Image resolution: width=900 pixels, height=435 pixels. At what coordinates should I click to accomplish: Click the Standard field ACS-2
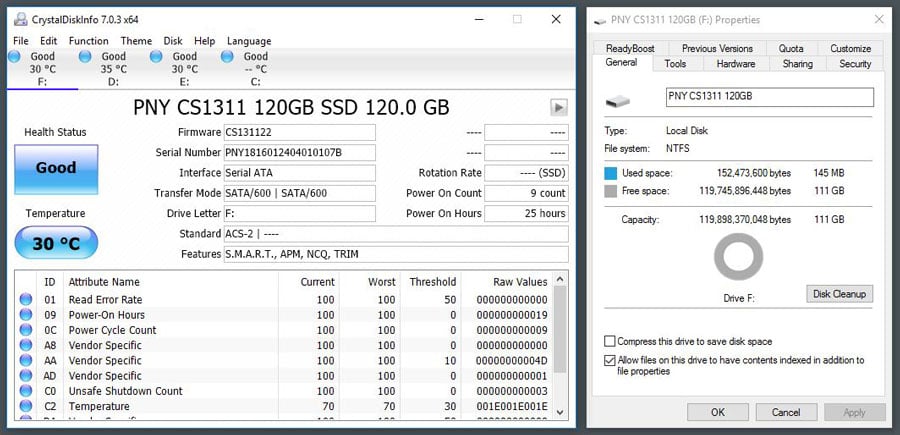point(396,234)
